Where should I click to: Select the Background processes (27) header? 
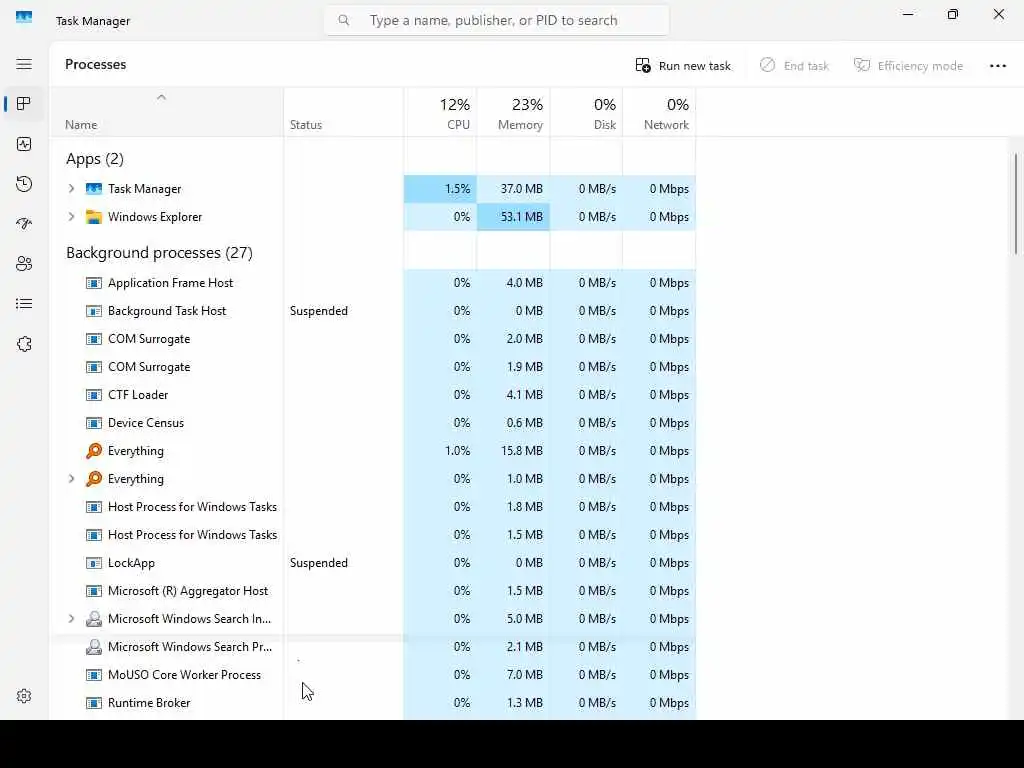tap(159, 253)
